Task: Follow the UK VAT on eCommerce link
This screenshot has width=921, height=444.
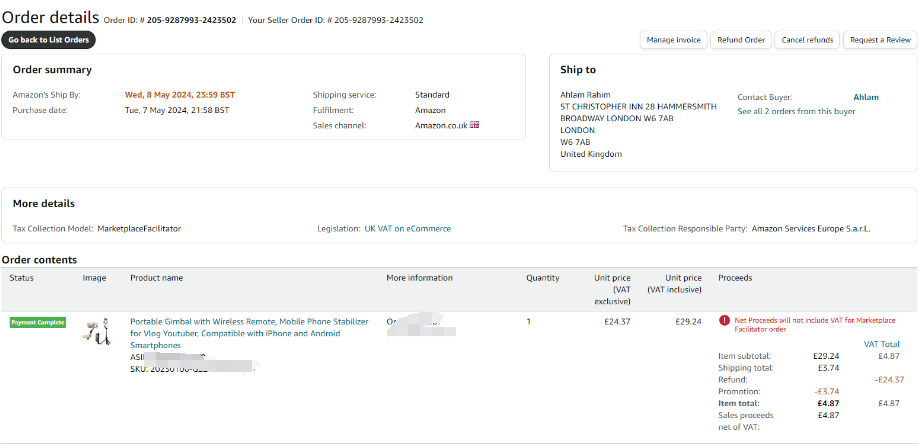Action: 407,229
